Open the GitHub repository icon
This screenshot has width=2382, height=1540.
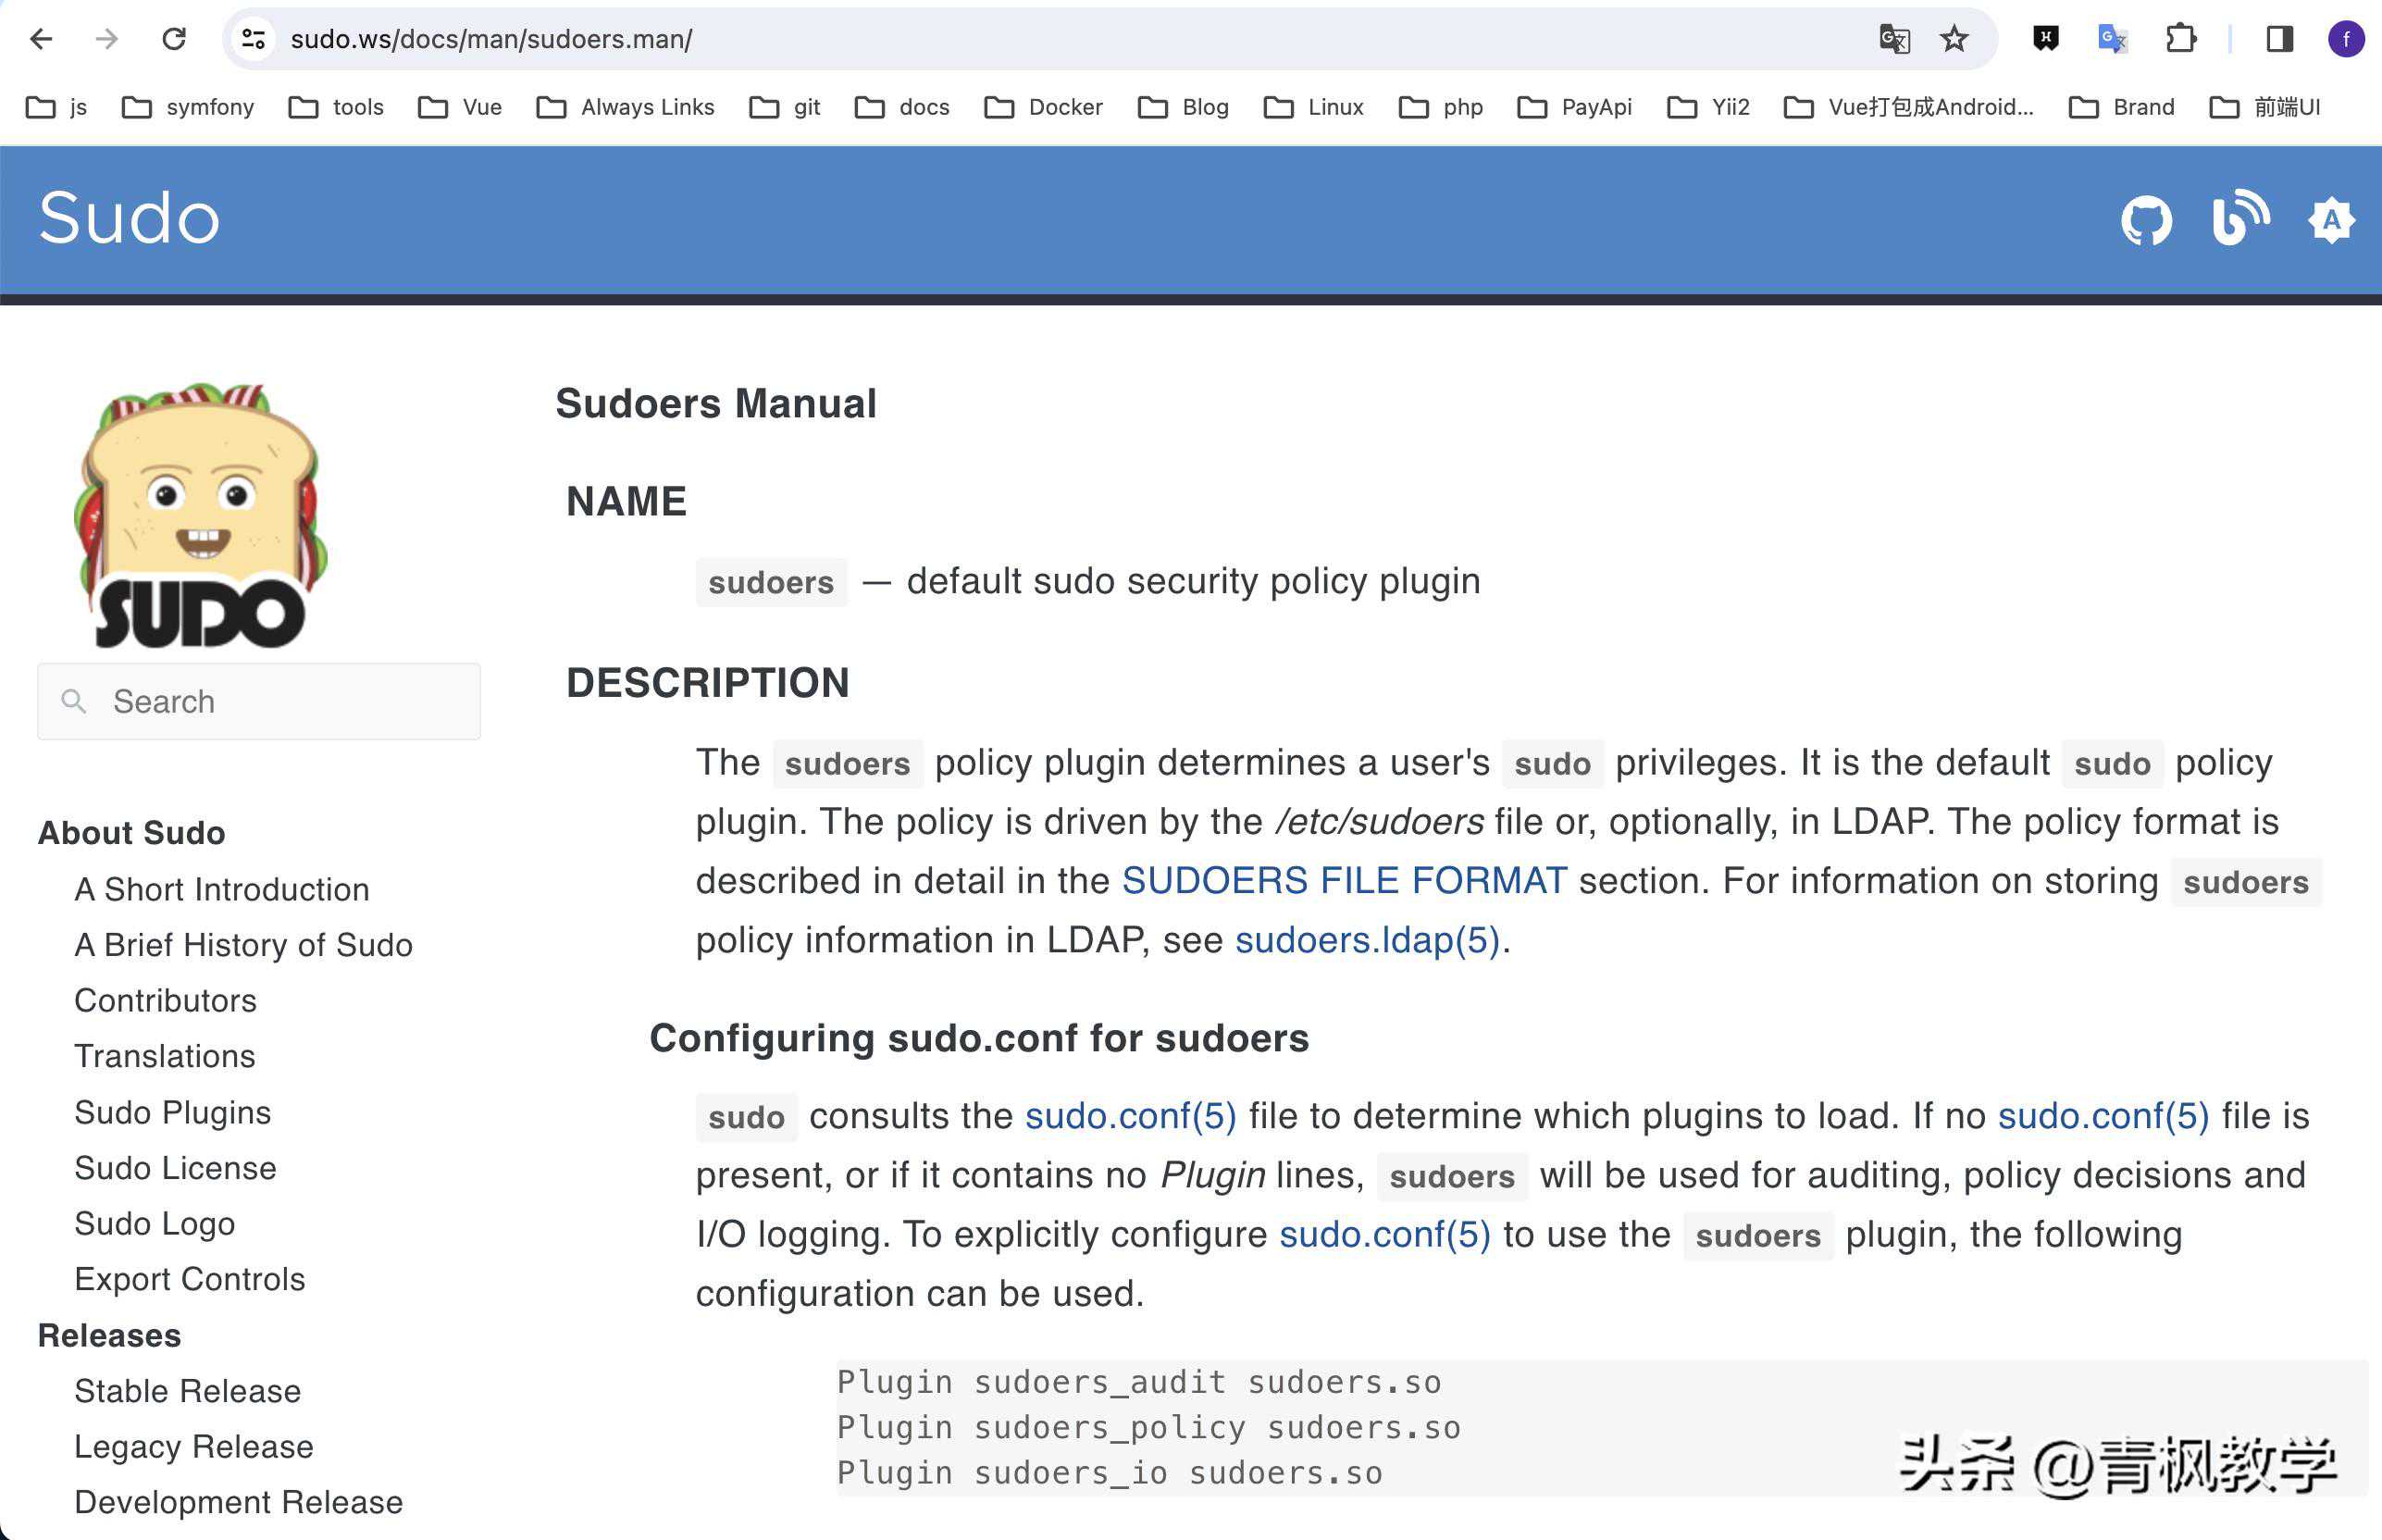pyautogui.click(x=2146, y=220)
